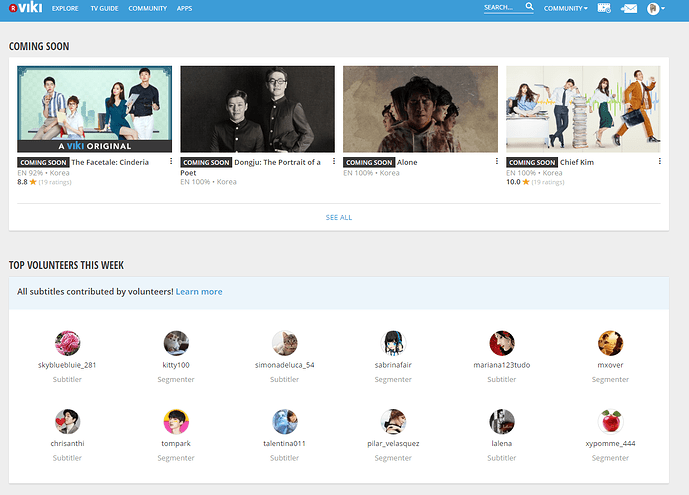This screenshot has height=495, width=689.
Task: Open the TV Guide menu item
Action: (104, 8)
